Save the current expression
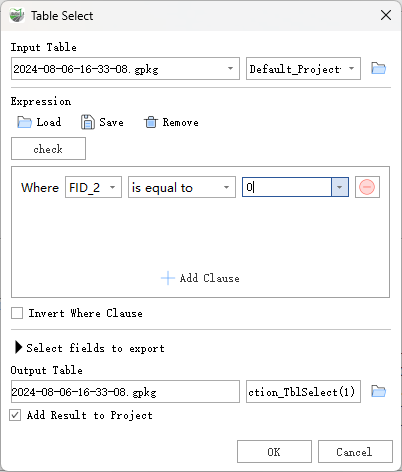Image resolution: width=402 pixels, height=472 pixels. click(x=102, y=122)
